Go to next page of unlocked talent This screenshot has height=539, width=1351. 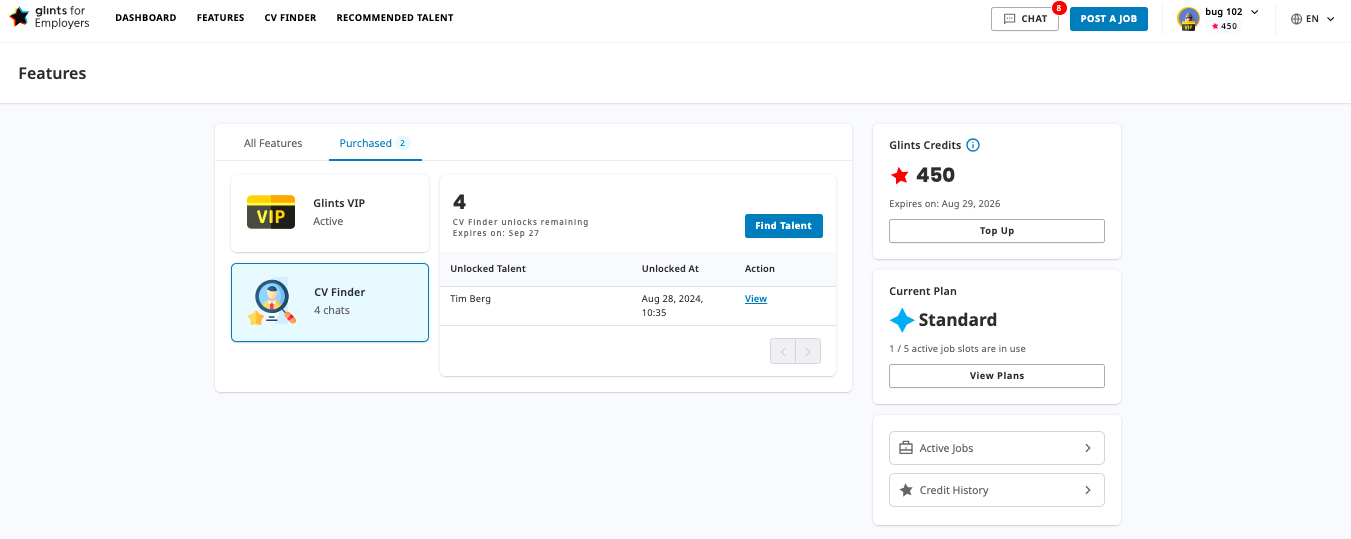[808, 351]
